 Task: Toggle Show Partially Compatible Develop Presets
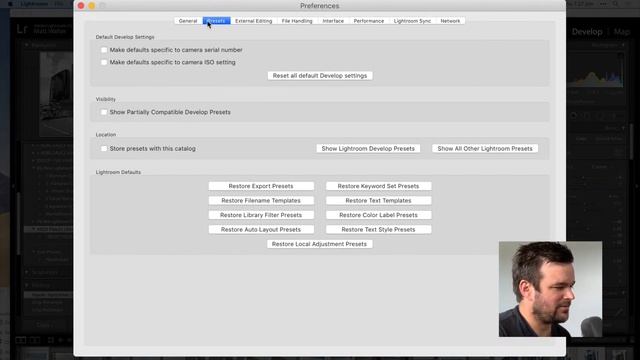tap(104, 112)
